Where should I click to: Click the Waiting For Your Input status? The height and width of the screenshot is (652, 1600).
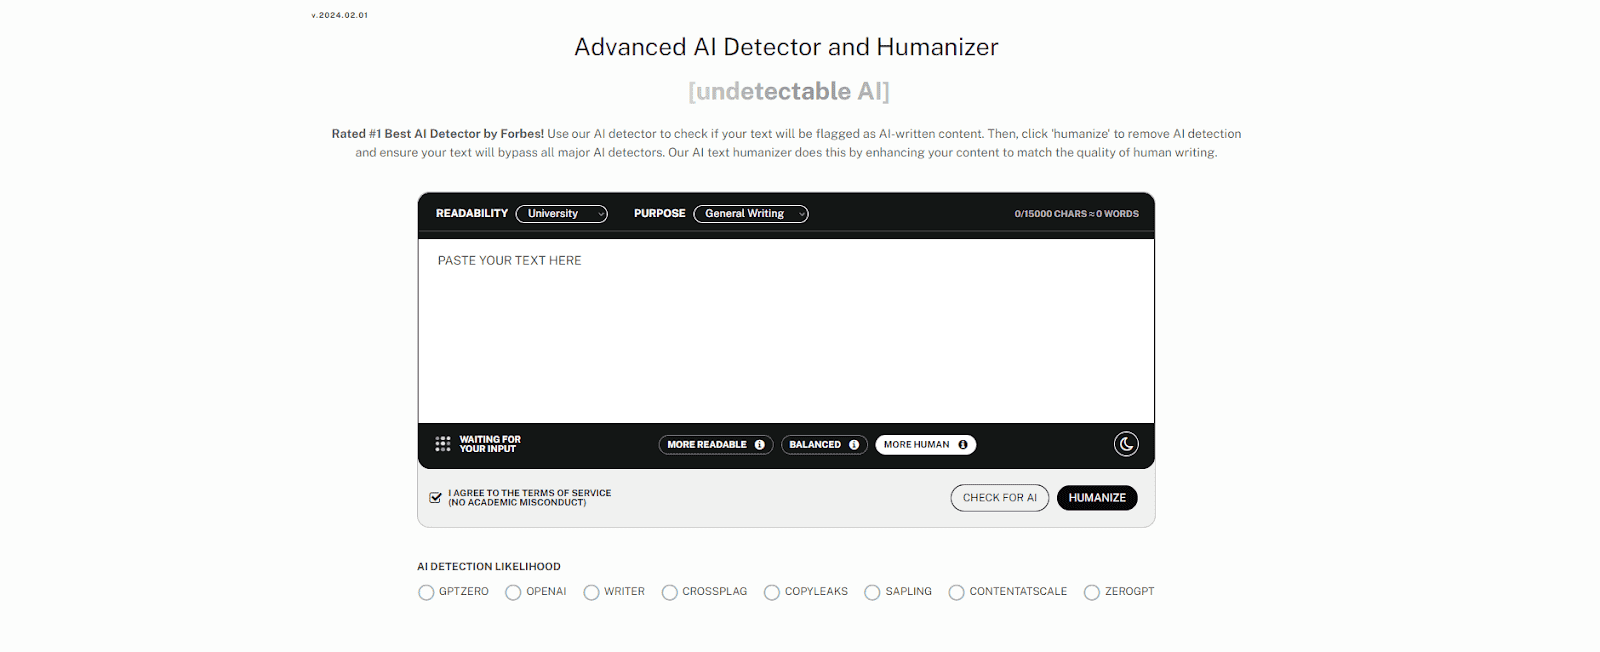tap(490, 444)
